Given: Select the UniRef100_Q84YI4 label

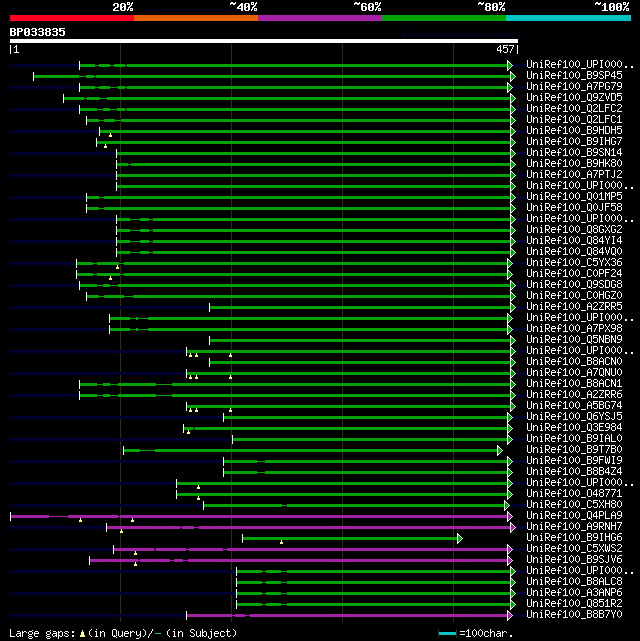Looking at the screenshot, I should (574, 241).
